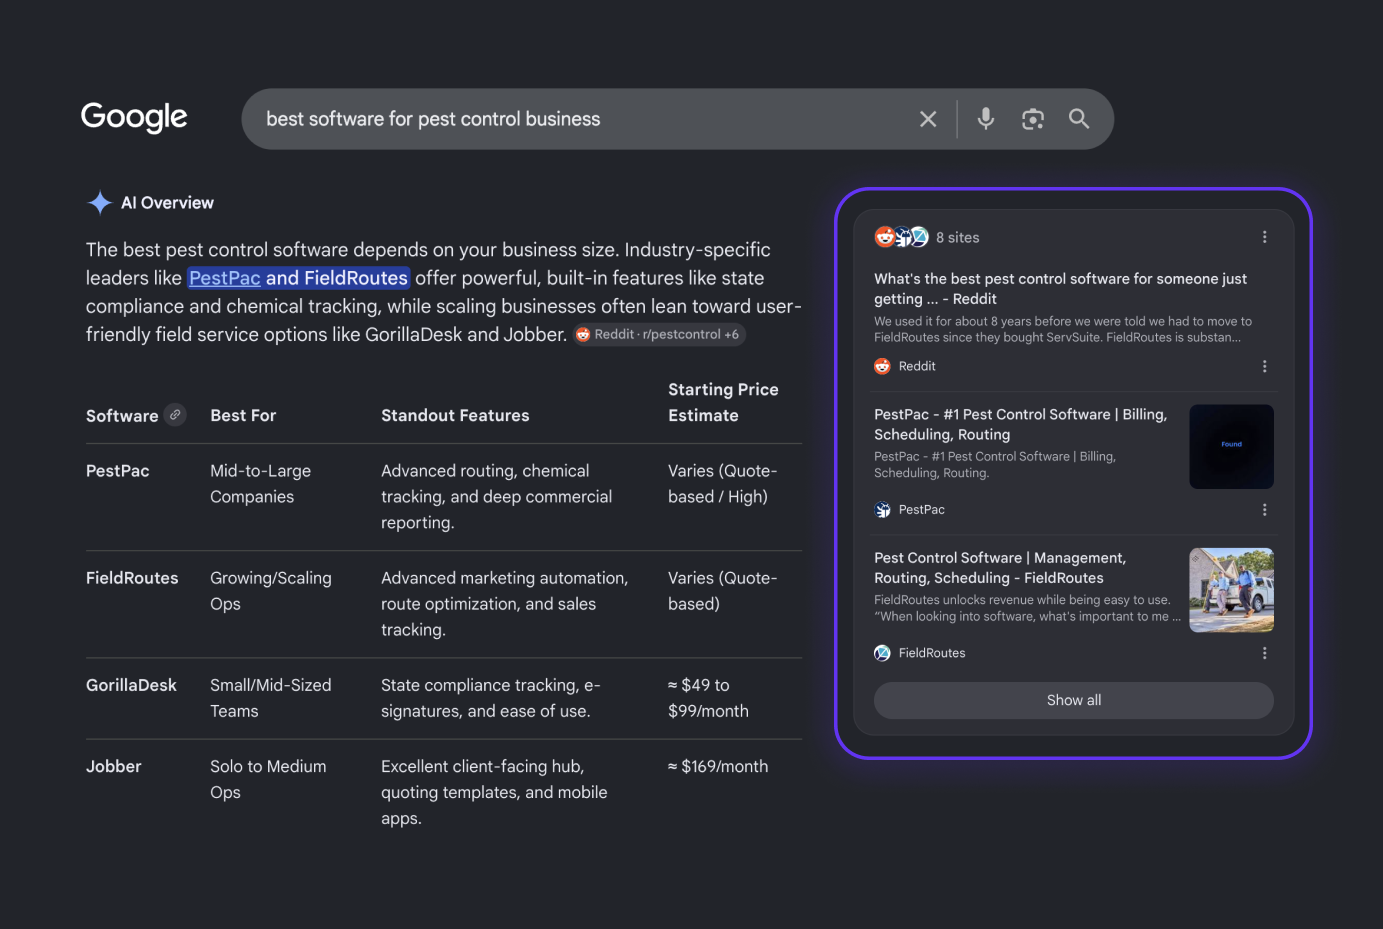Viewport: 1383px width, 929px height.
Task: Click GorillaDesk in the software table
Action: click(x=131, y=685)
